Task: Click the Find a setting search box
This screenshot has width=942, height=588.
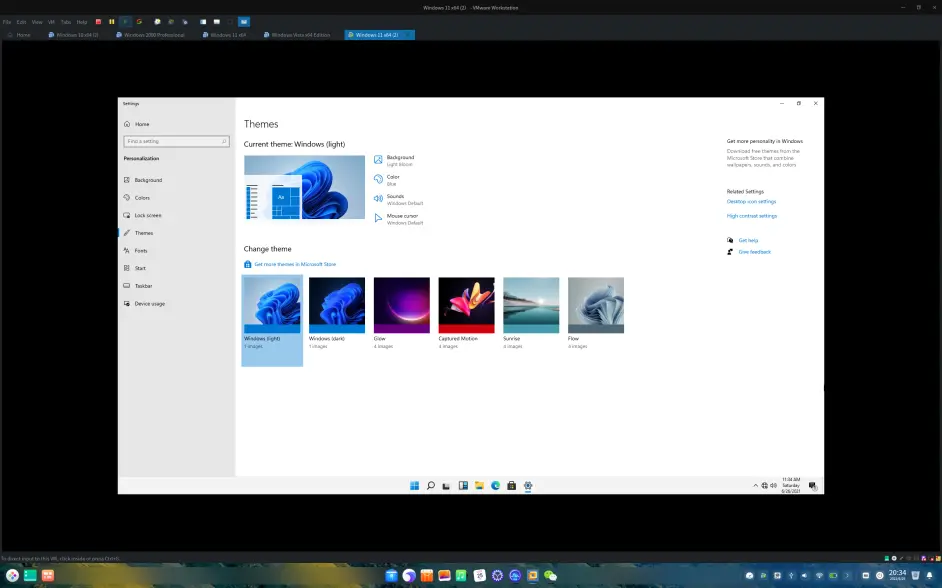Action: 176,141
